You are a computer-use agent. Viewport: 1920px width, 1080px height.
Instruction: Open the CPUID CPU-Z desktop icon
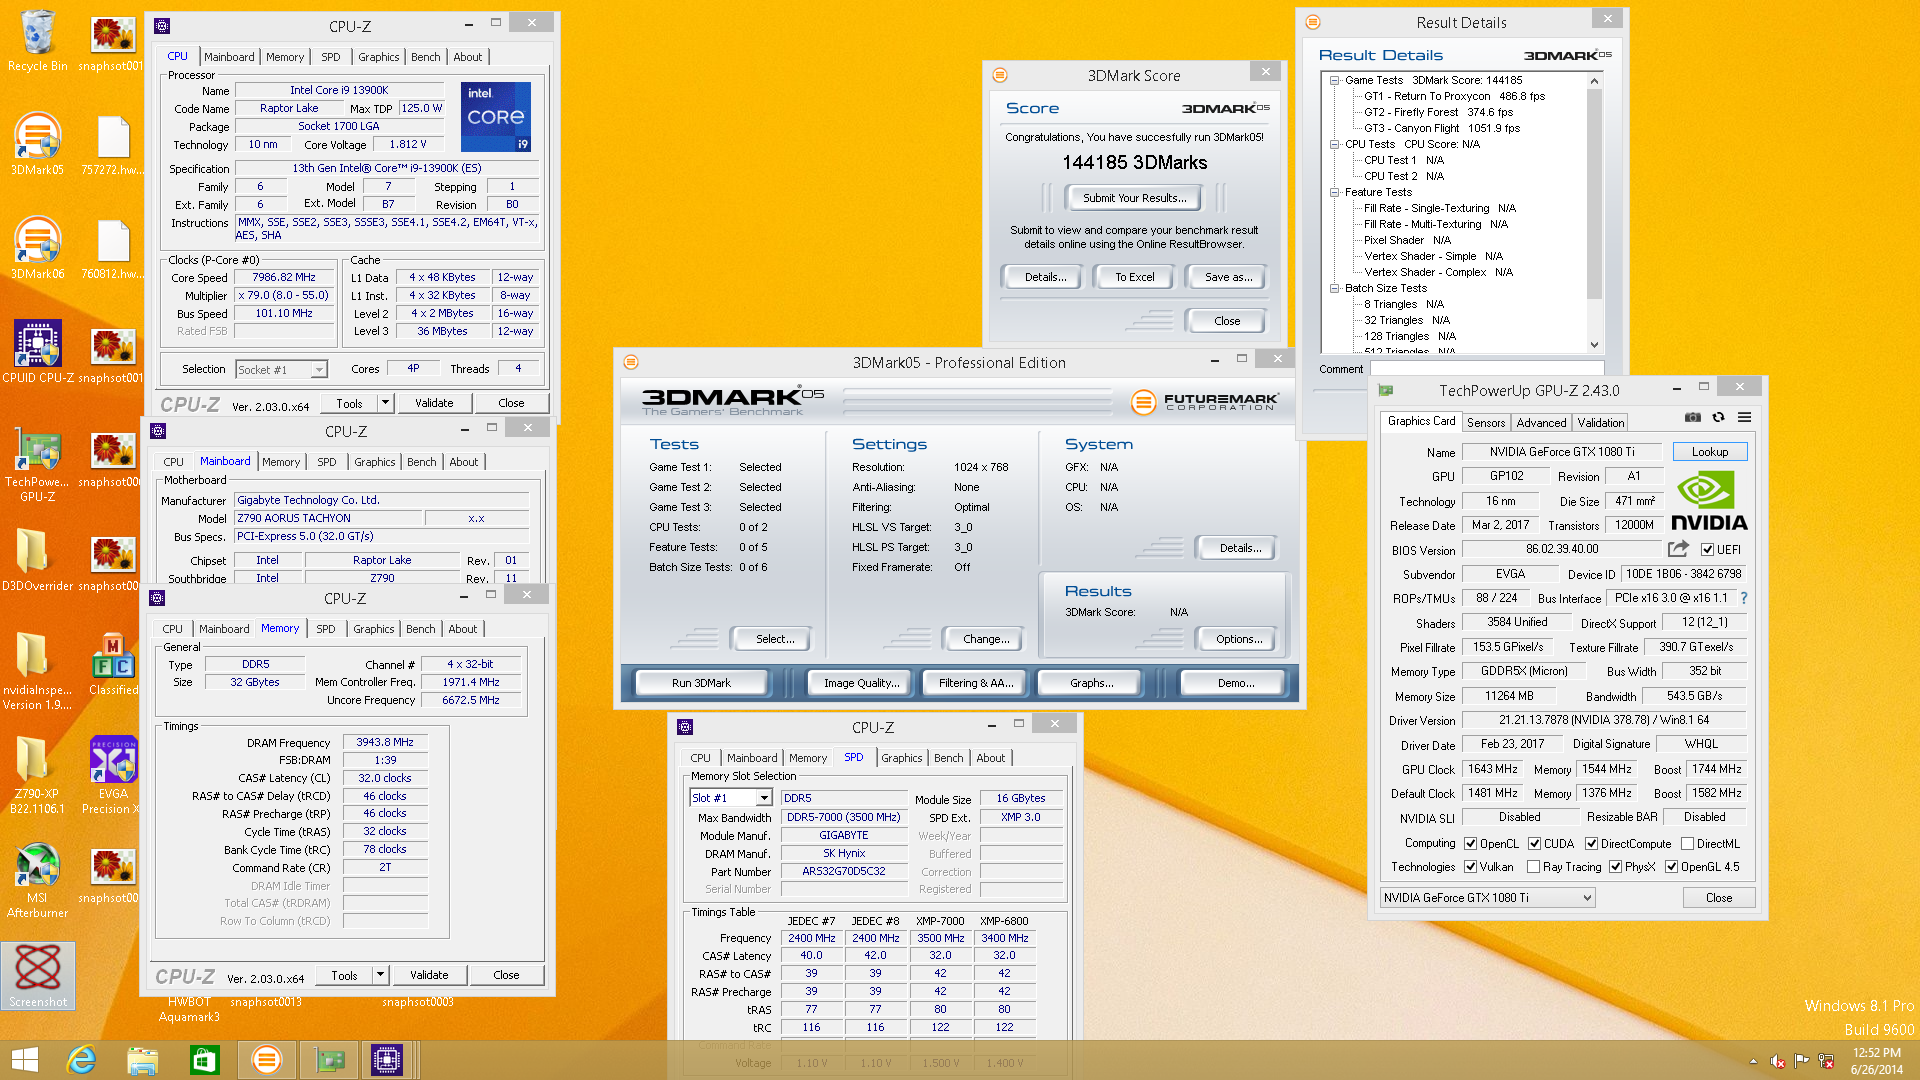[x=38, y=353]
